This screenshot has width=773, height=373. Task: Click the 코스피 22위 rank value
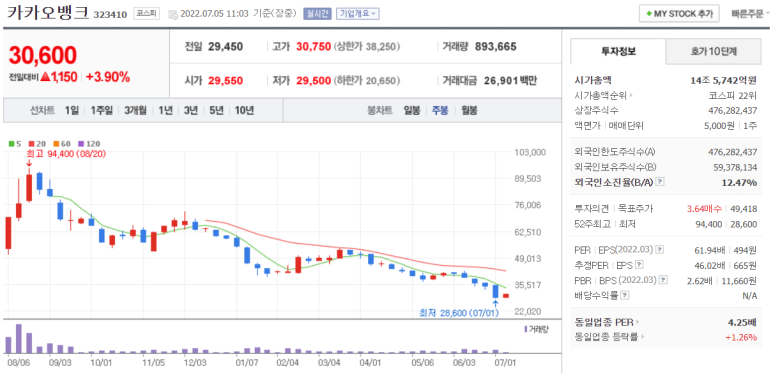point(732,95)
